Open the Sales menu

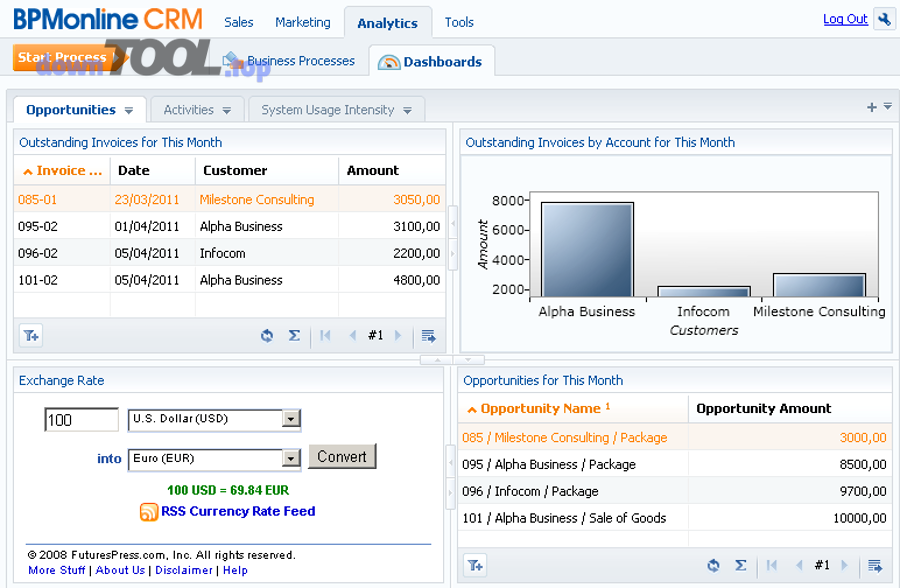(x=238, y=22)
